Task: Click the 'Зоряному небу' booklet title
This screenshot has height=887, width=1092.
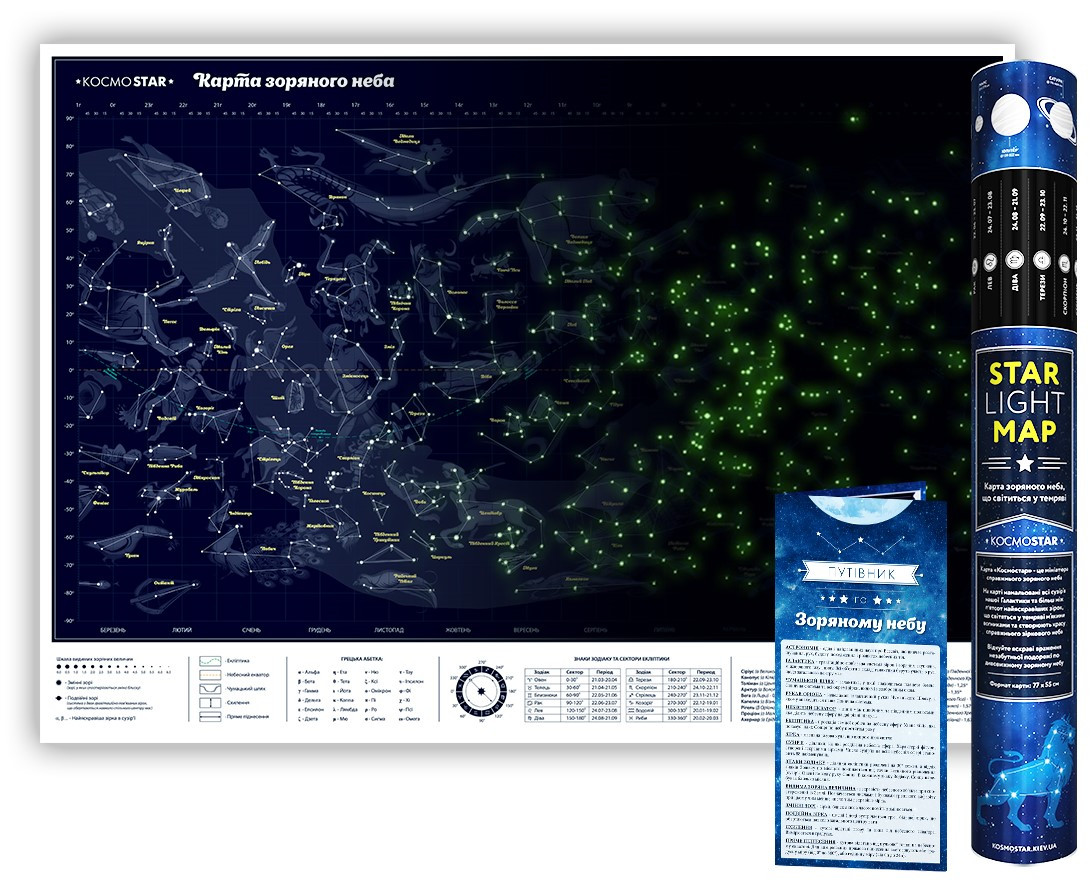Action: [861, 620]
